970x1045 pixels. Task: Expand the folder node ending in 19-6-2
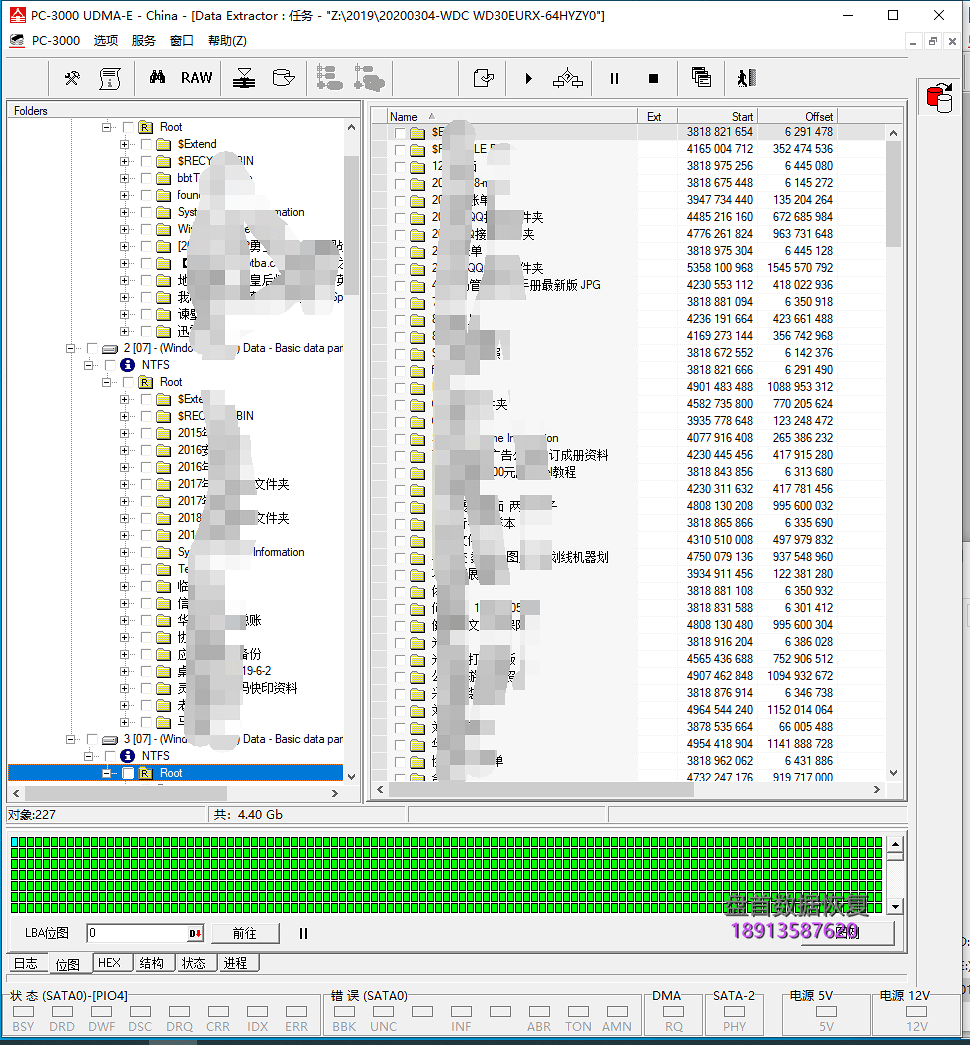pyautogui.click(x=124, y=671)
